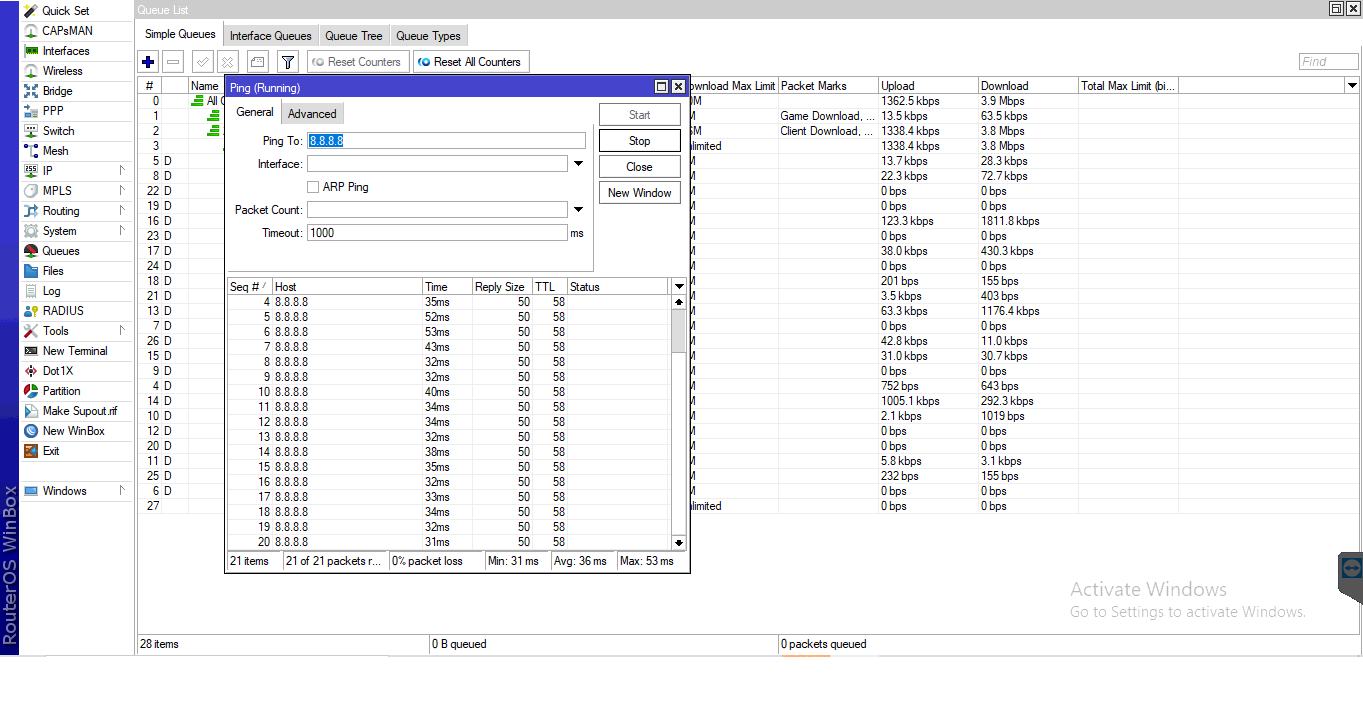
Task: Click scroll down arrow in ping results
Action: [679, 542]
